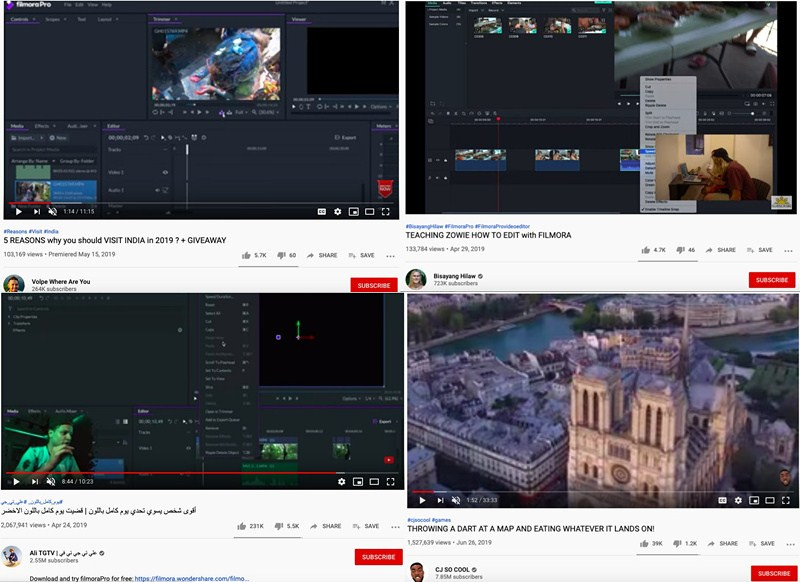Viewport: 800px width, 582px height.
Task: Like the dart map video (39K)
Action: pos(650,543)
